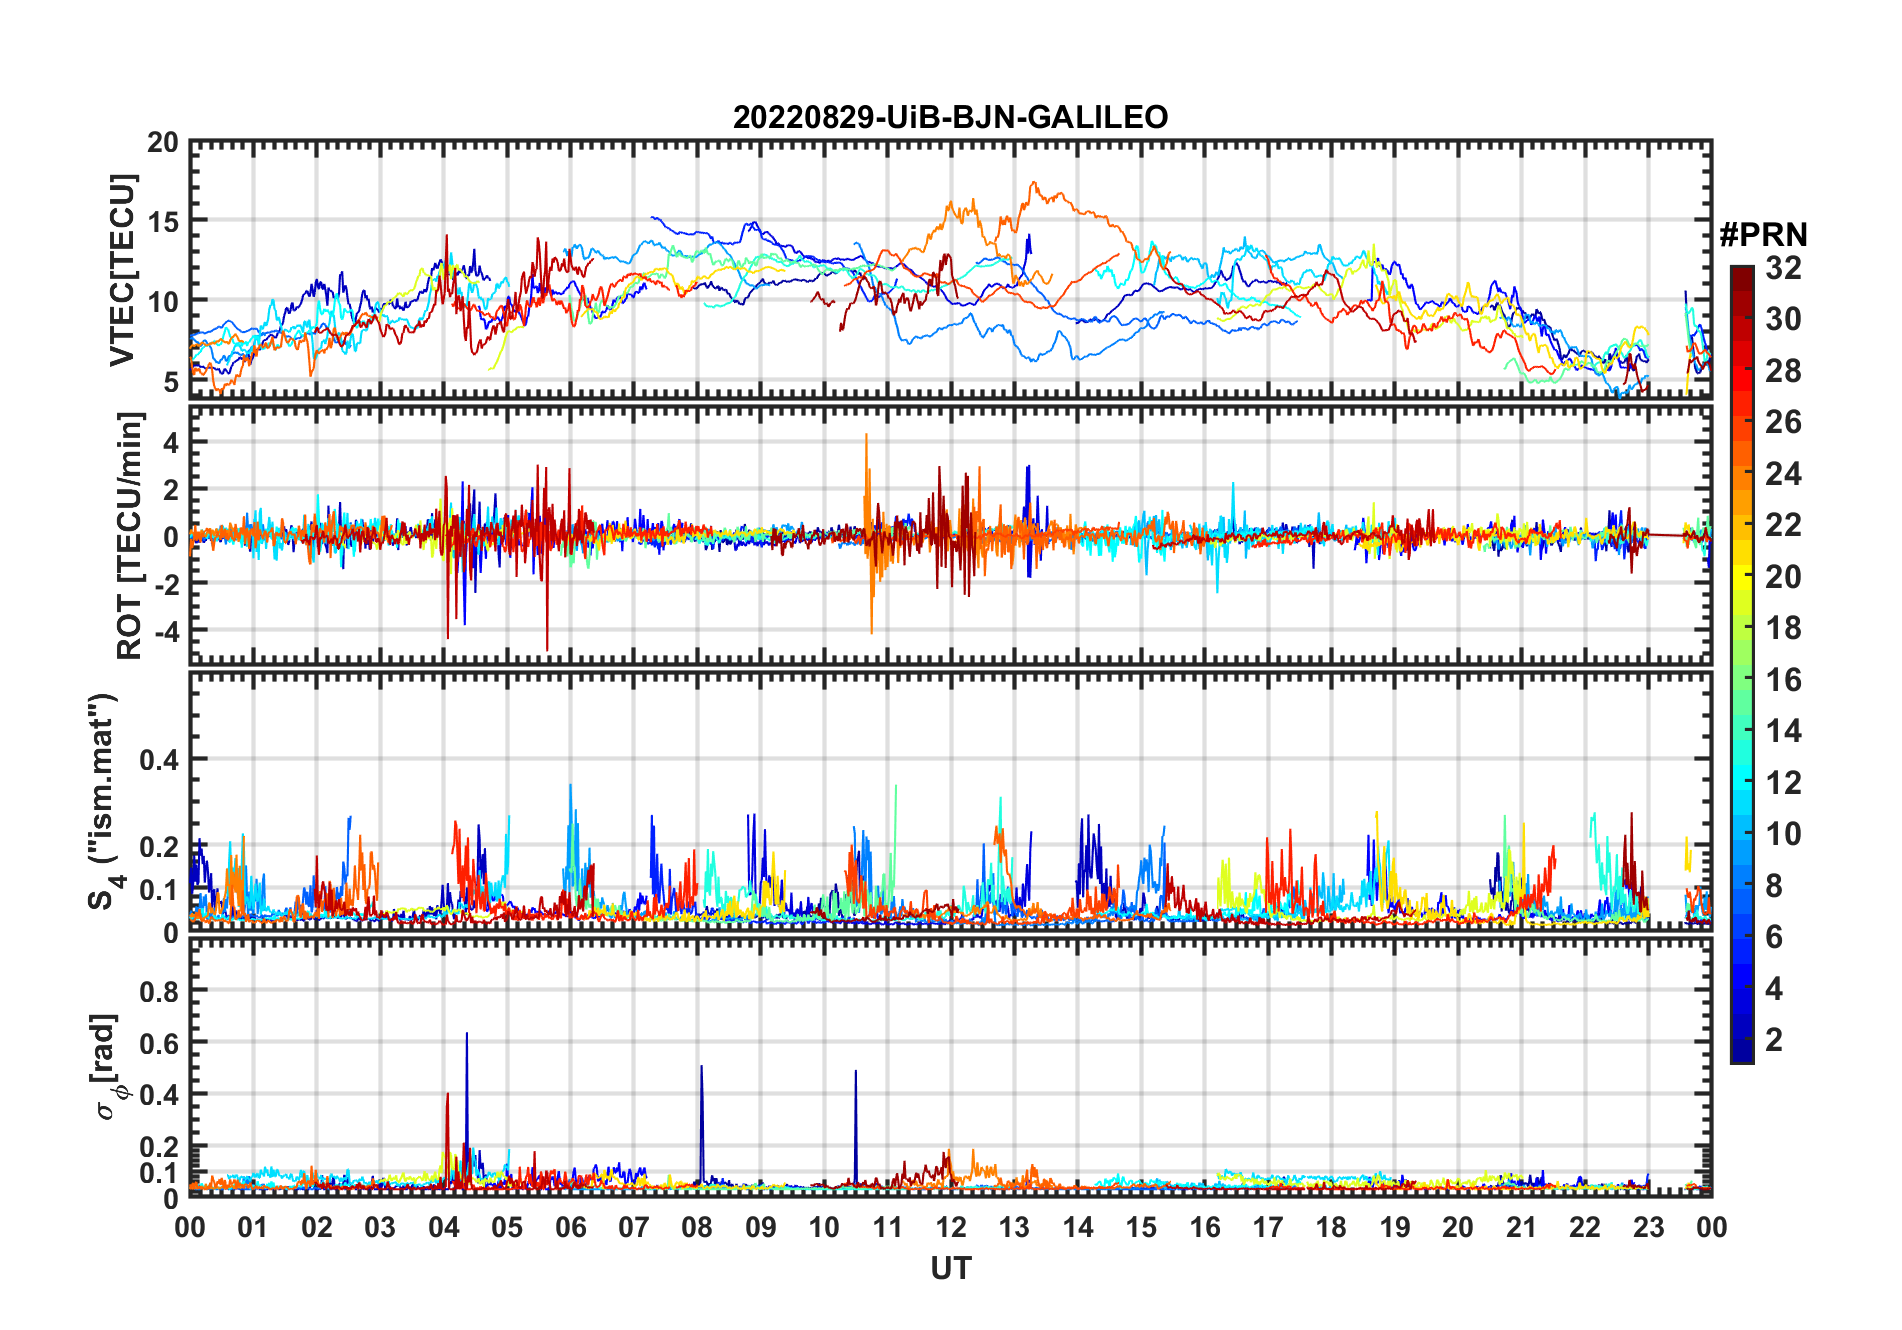This screenshot has height=1330, width=1902.
Task: Click the 20 tick on the VTEC axis
Action: [163, 143]
